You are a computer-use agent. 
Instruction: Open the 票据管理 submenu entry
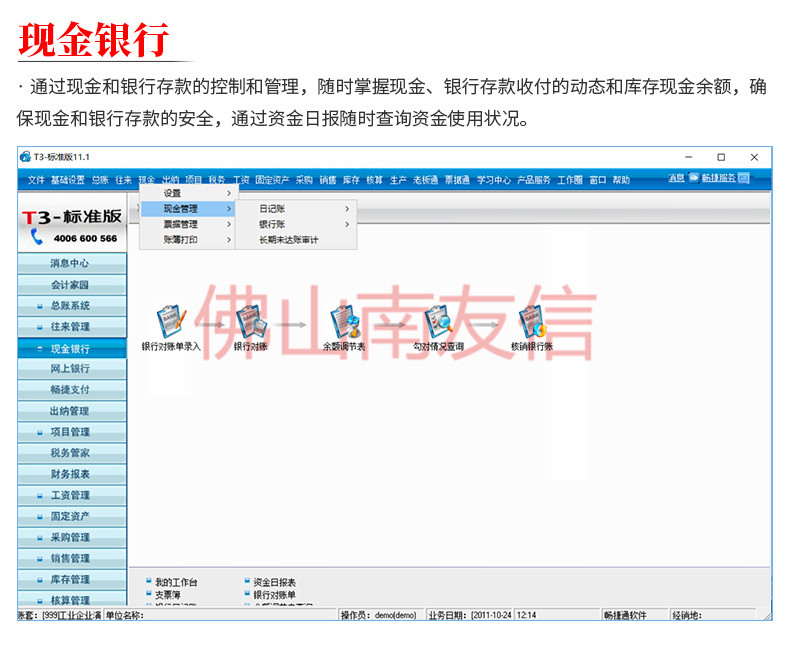187,224
